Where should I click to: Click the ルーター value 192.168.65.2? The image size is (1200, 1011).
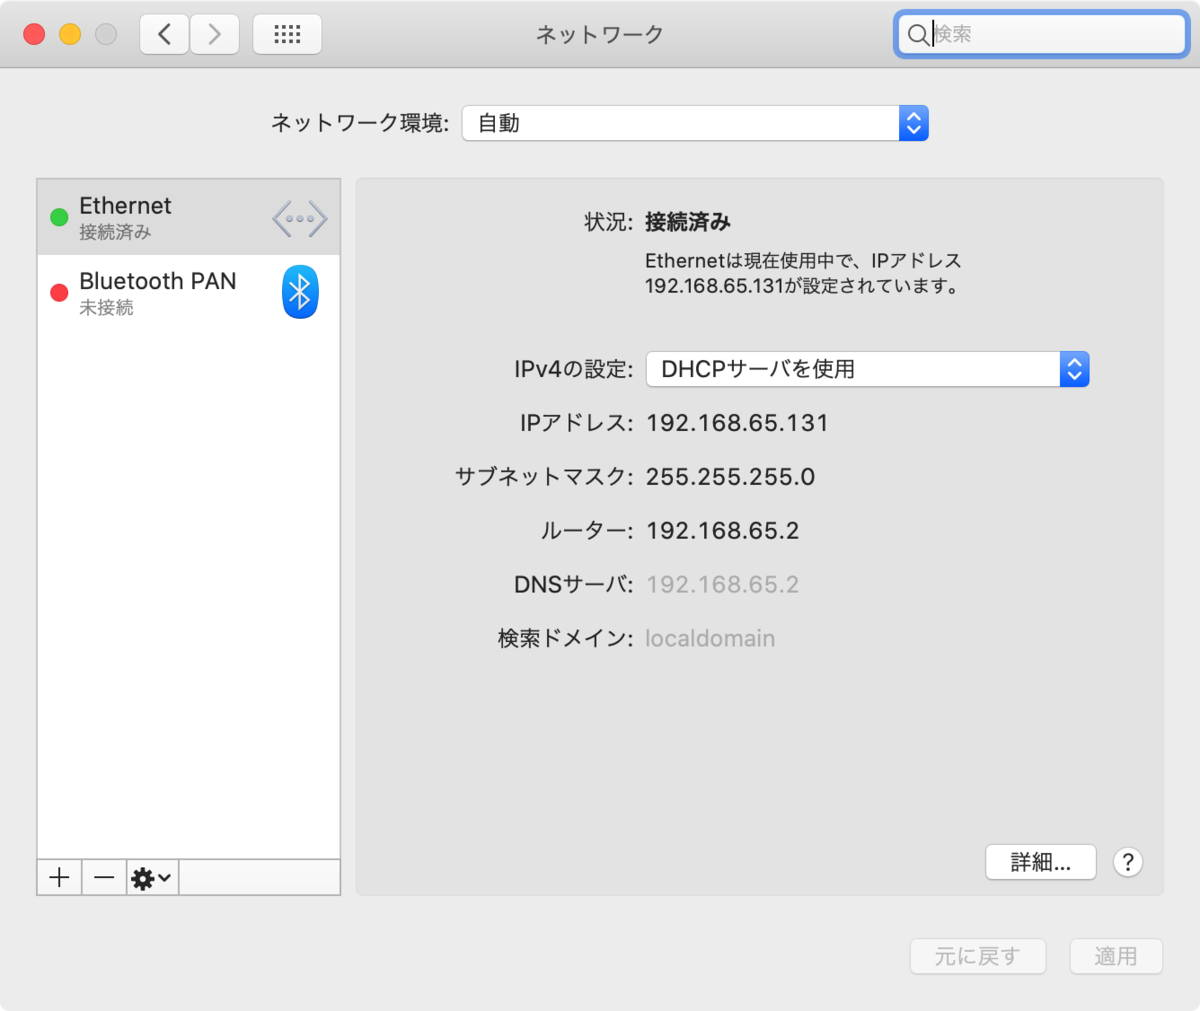(722, 531)
